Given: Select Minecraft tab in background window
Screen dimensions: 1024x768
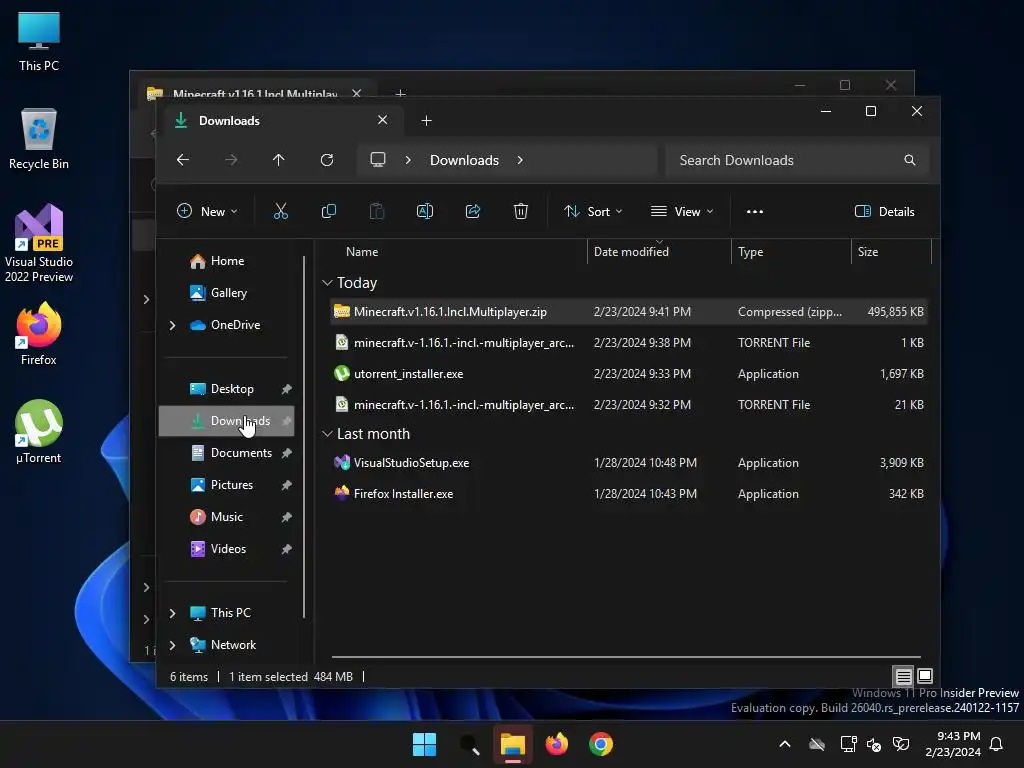Looking at the screenshot, I should (255, 93).
